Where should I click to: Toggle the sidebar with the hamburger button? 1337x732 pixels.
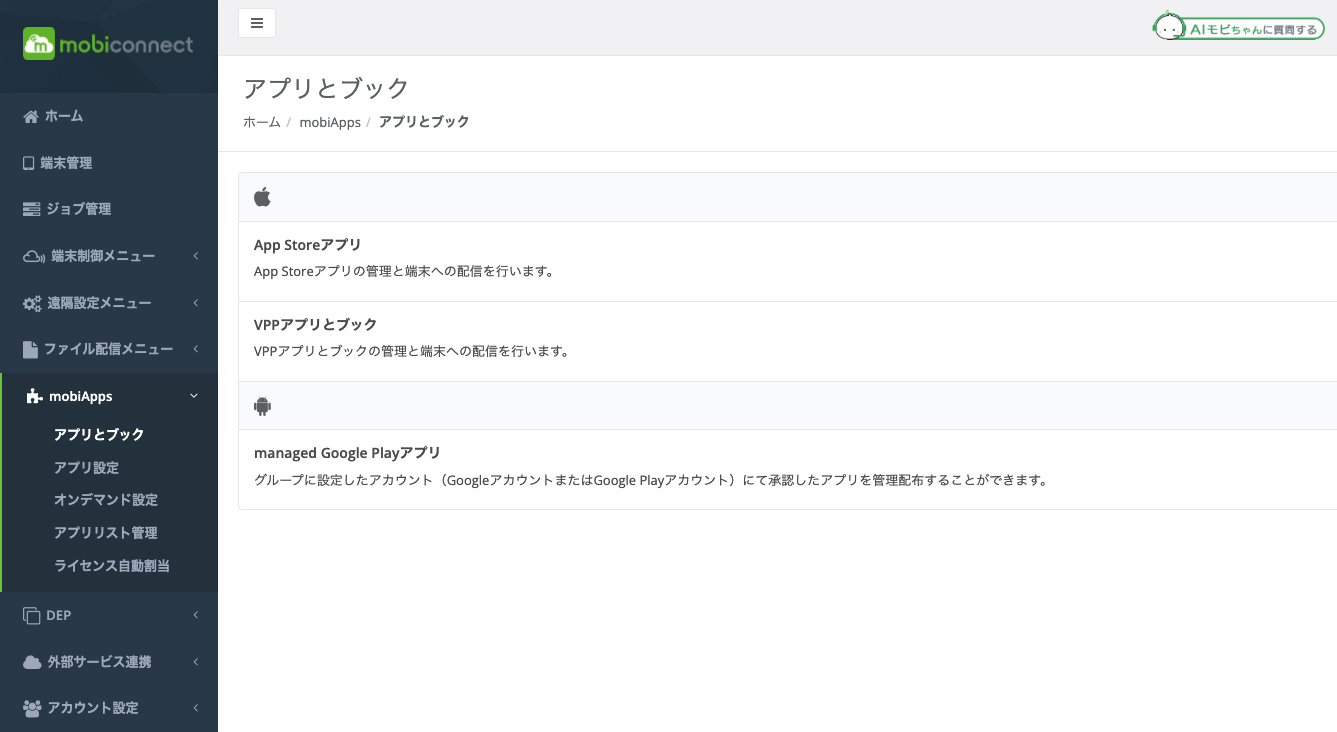257,22
